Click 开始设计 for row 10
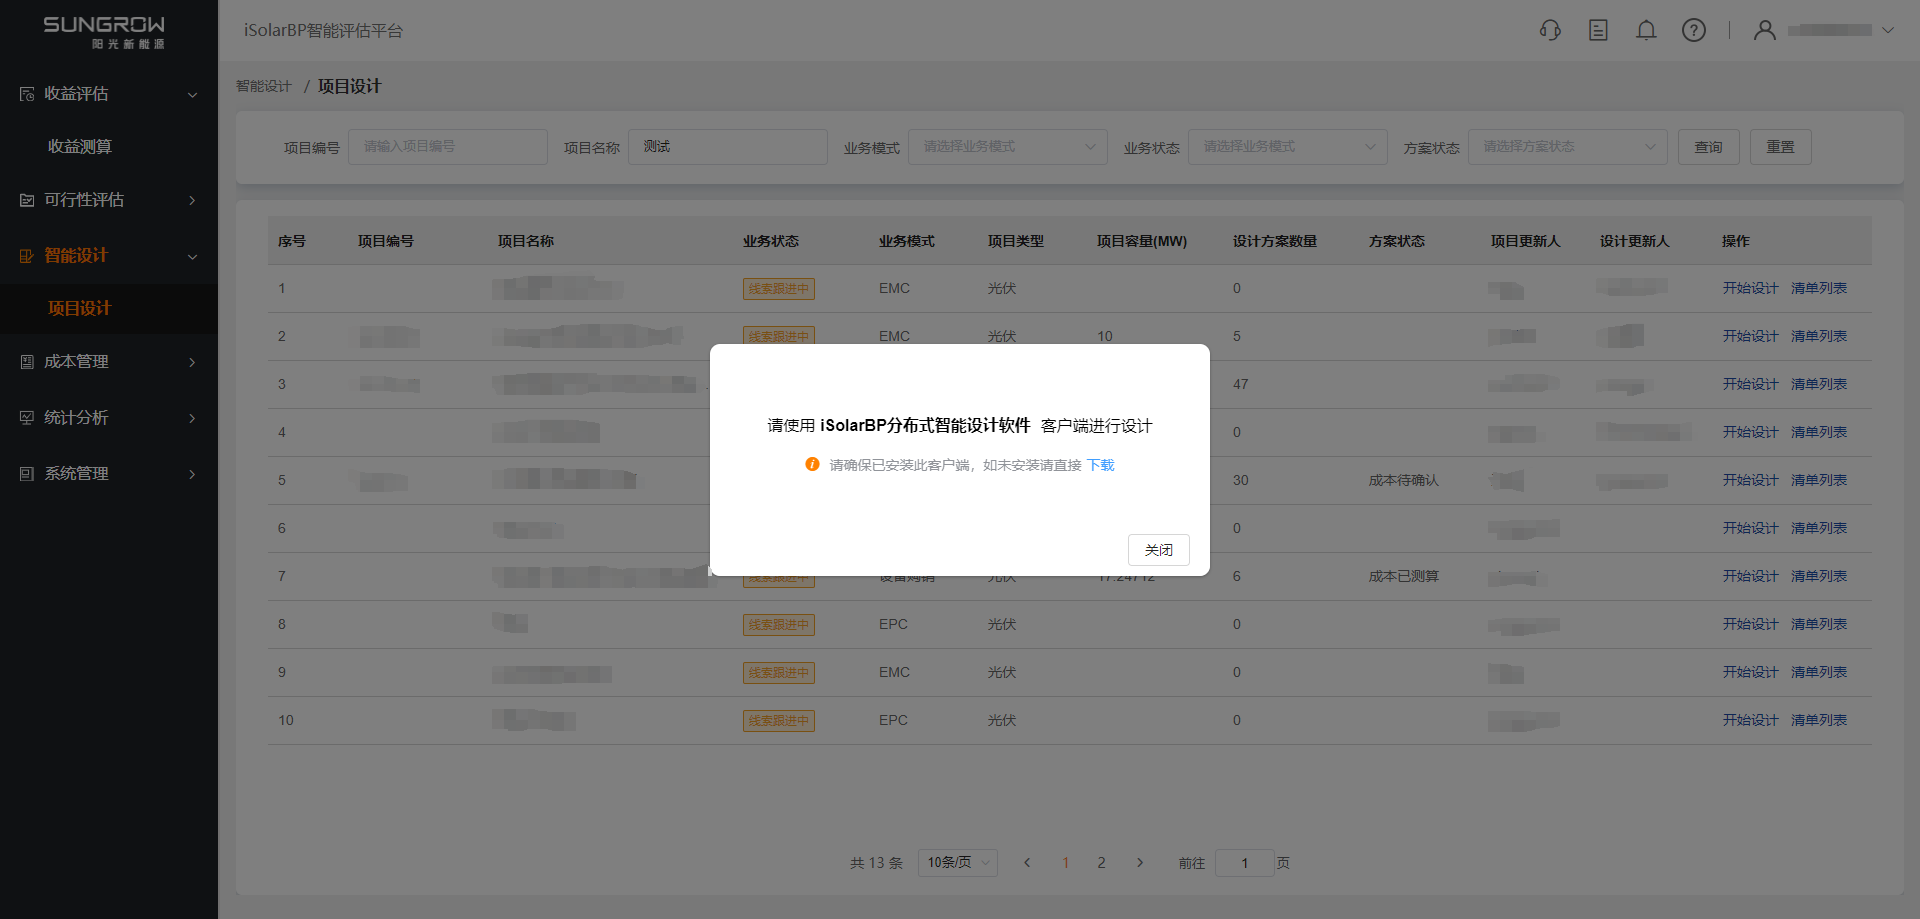The width and height of the screenshot is (1920, 919). [1750, 720]
